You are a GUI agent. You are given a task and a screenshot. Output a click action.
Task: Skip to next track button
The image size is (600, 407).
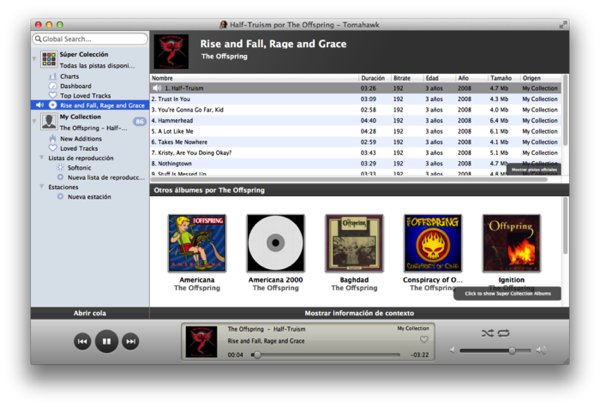pos(130,341)
